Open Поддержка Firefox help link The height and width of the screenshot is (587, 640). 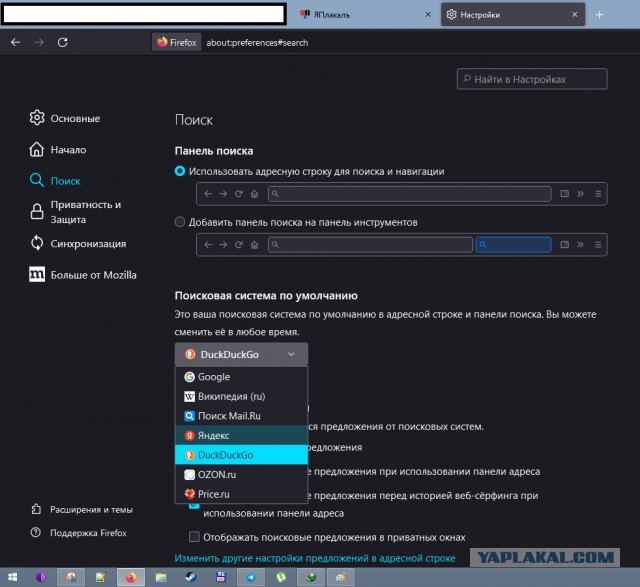coord(79,533)
